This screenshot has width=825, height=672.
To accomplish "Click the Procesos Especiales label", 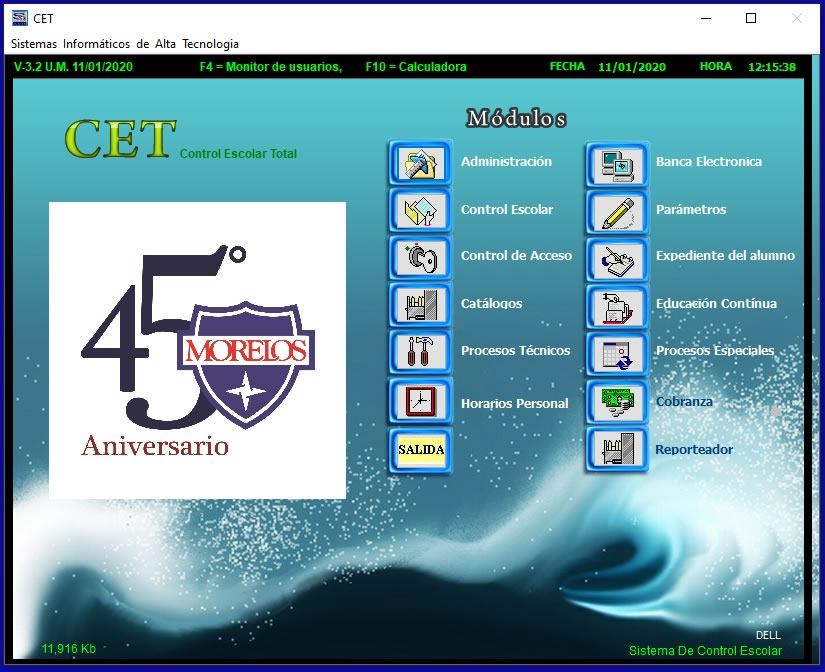I will coord(715,350).
